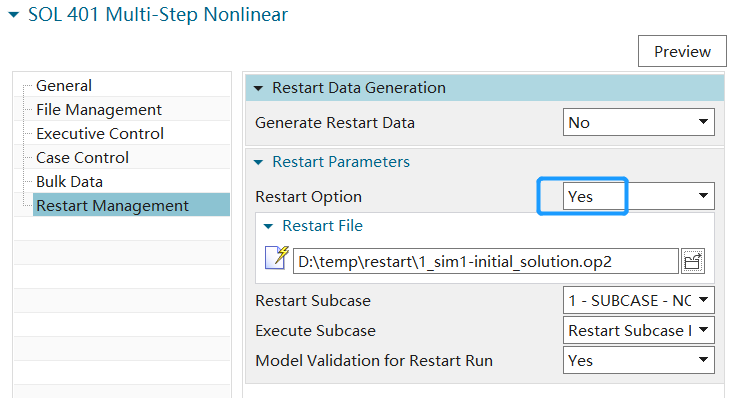Select the File Management tree item
The height and width of the screenshot is (398, 737).
click(99, 109)
